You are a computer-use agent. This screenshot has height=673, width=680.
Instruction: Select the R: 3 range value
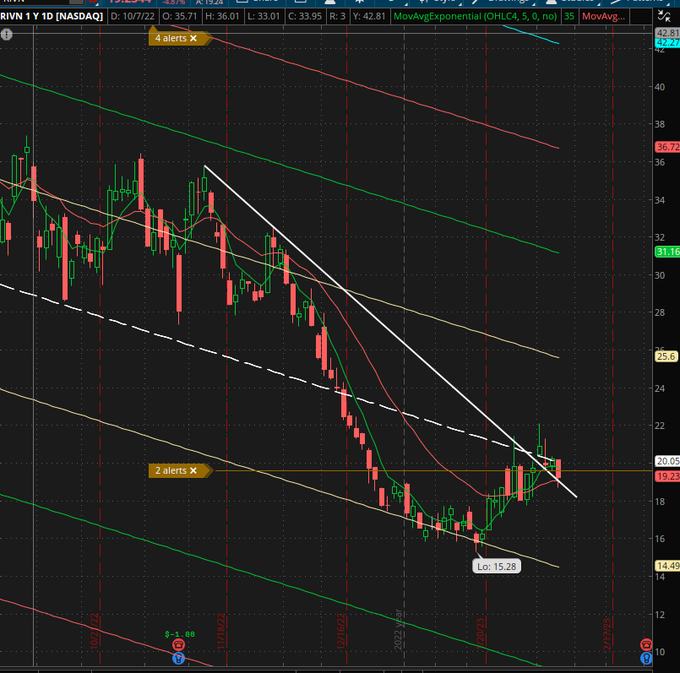coord(337,16)
